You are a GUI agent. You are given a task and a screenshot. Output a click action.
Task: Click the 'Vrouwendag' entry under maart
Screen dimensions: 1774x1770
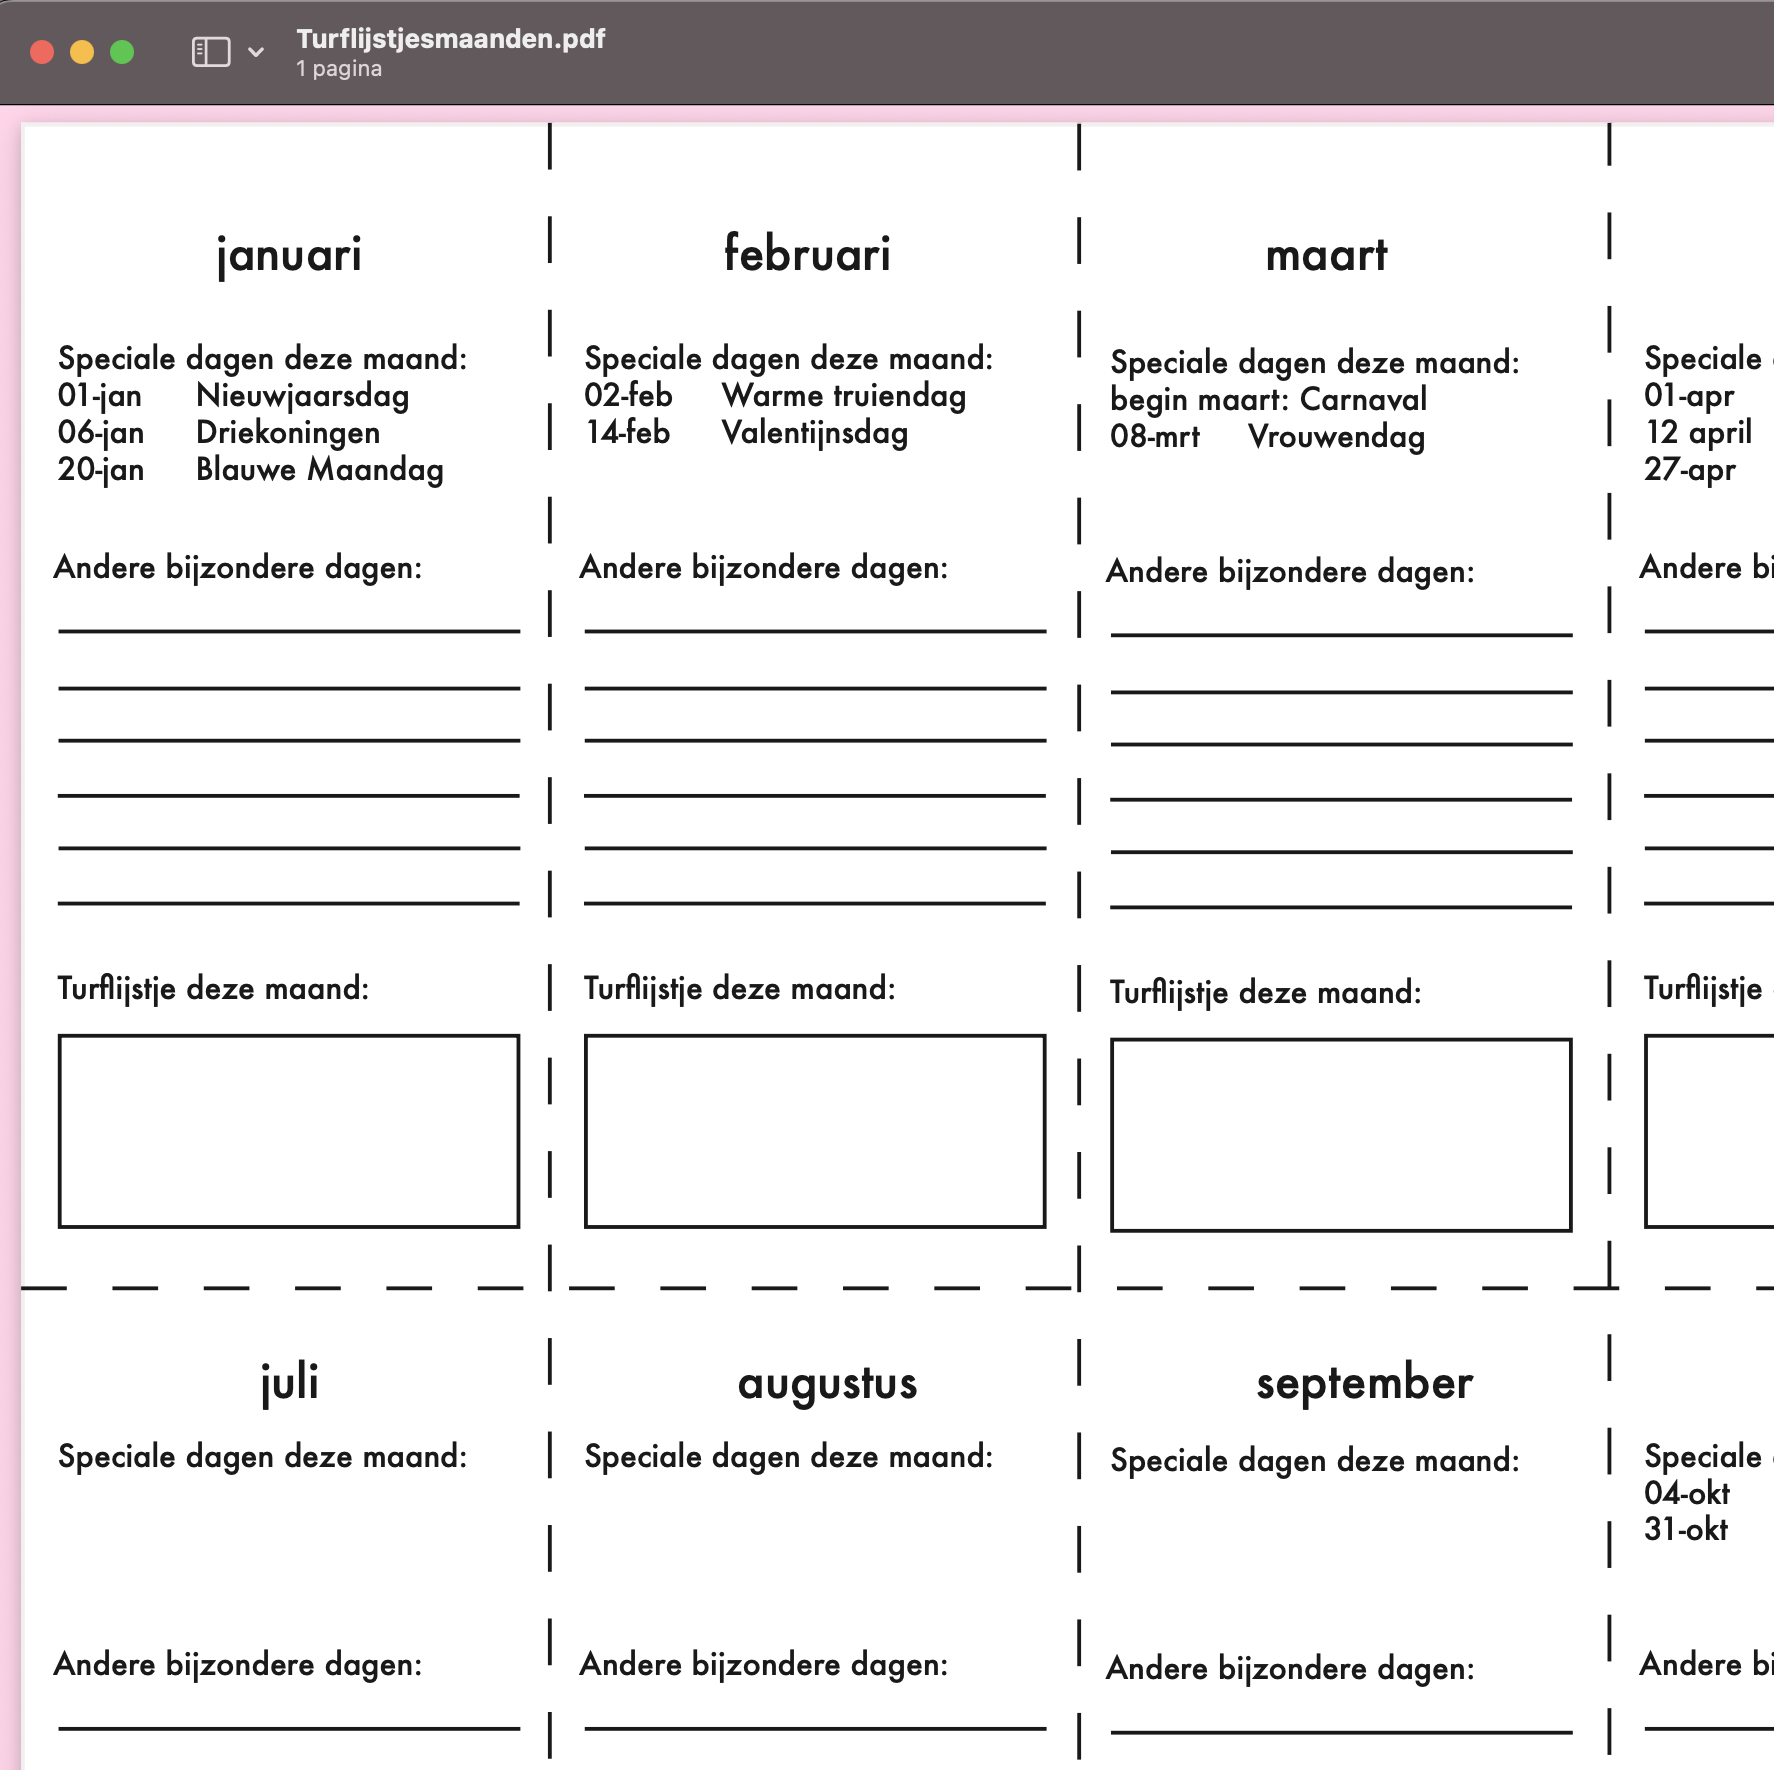pyautogui.click(x=1336, y=437)
